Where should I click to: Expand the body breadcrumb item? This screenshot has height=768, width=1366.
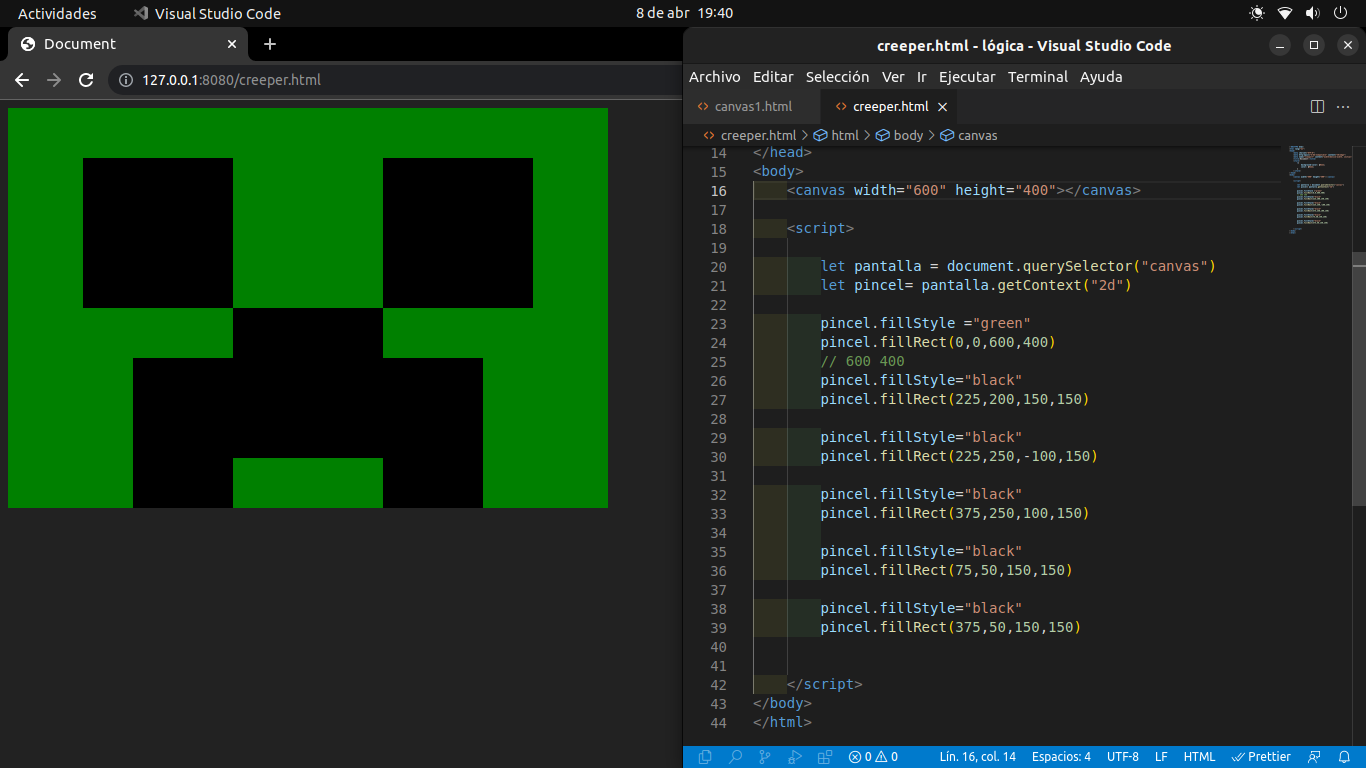(899, 135)
